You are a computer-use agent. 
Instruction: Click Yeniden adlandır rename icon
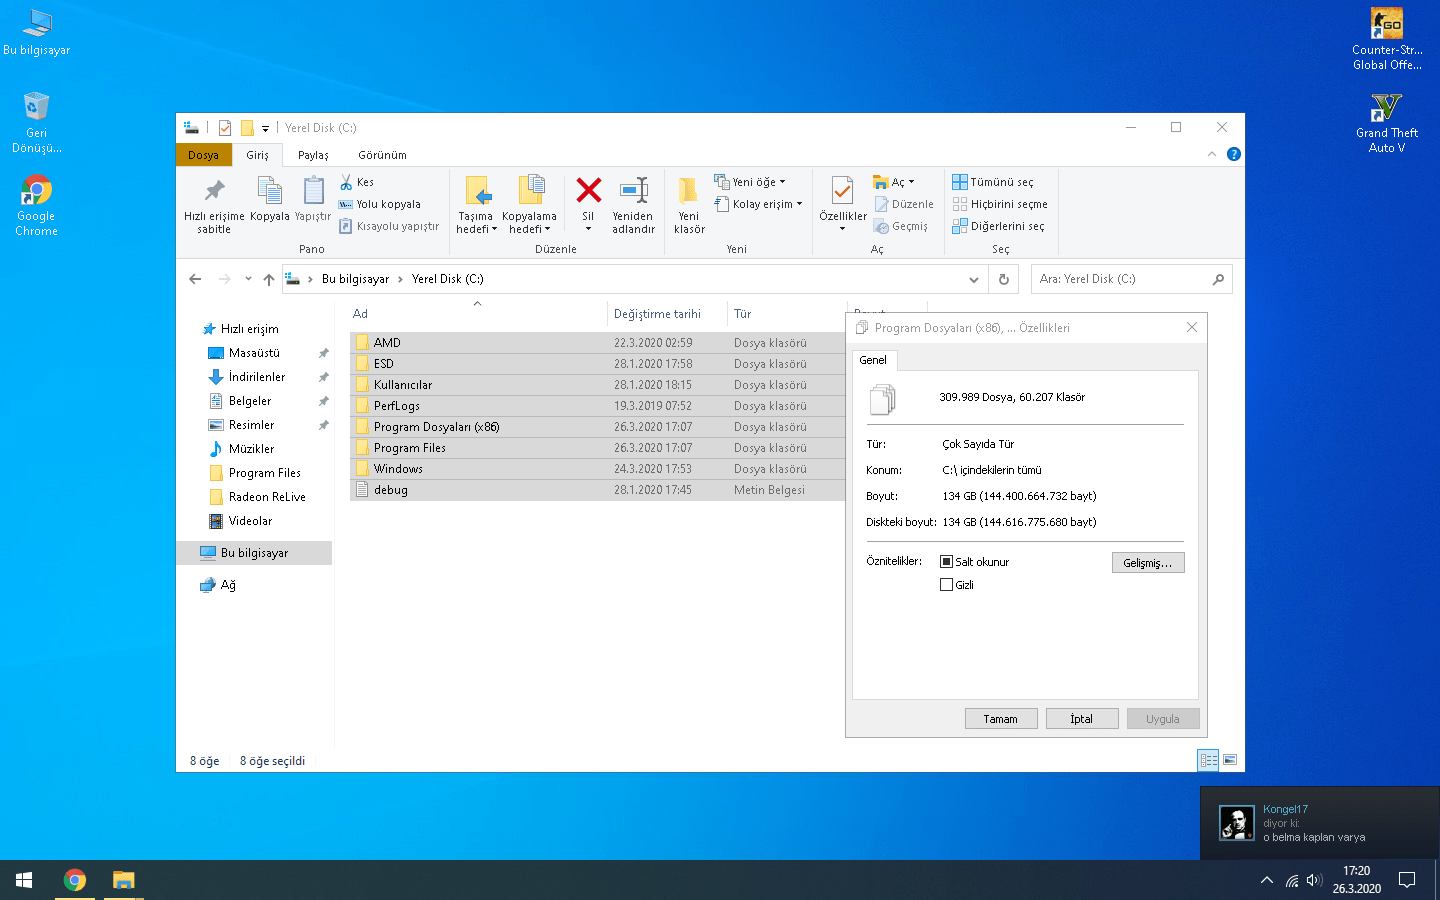pyautogui.click(x=633, y=190)
